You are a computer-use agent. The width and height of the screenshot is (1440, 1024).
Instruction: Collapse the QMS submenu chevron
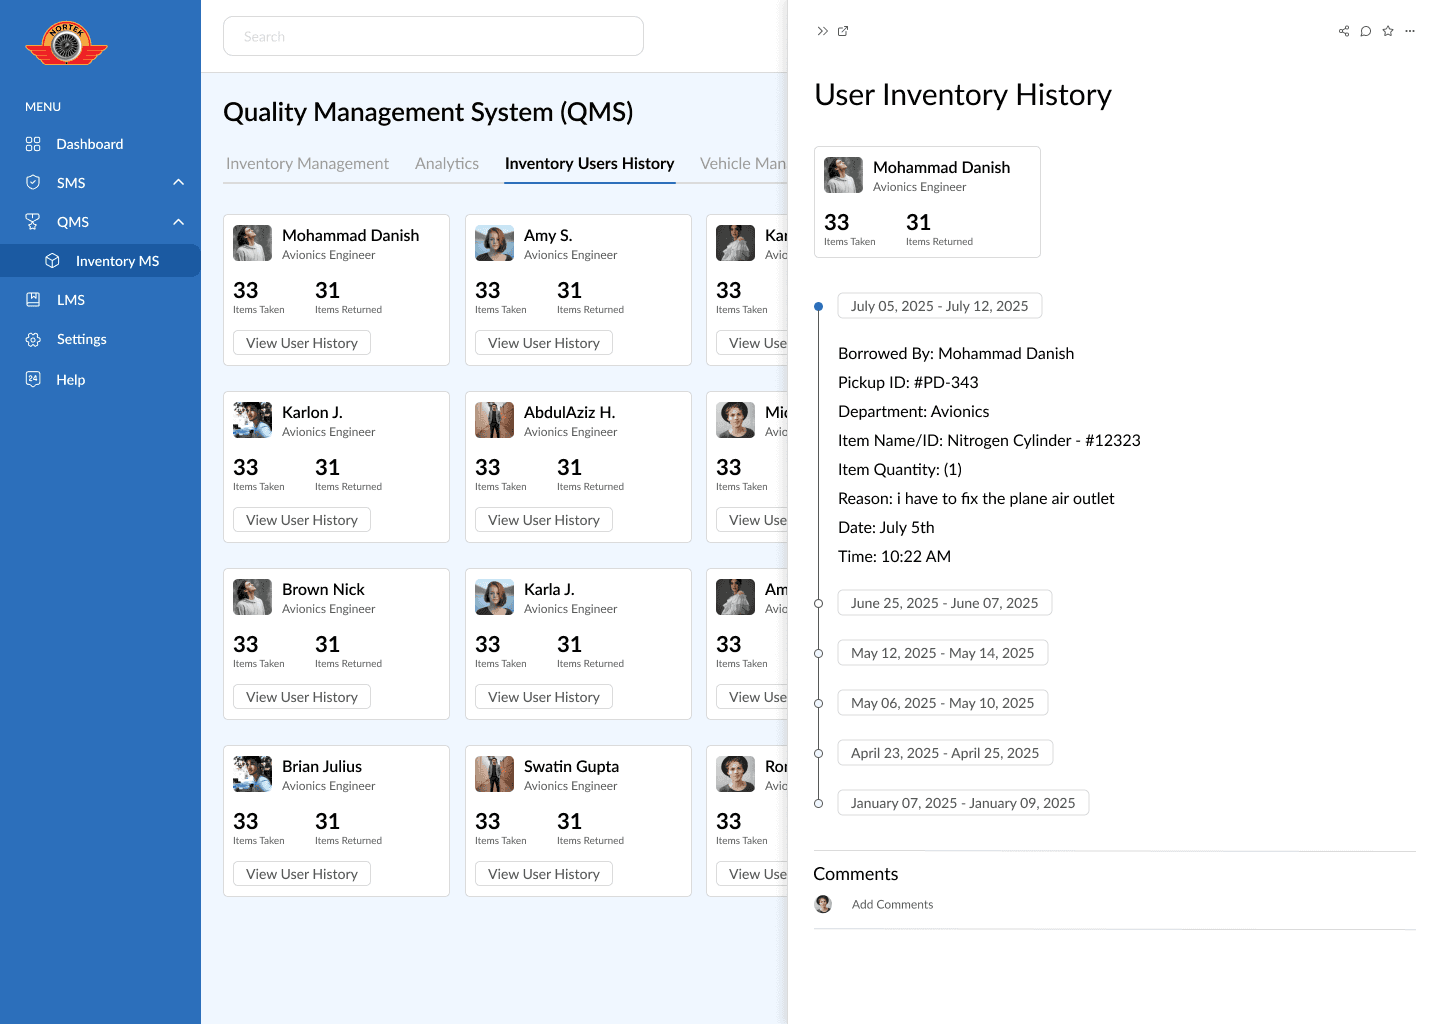click(179, 222)
